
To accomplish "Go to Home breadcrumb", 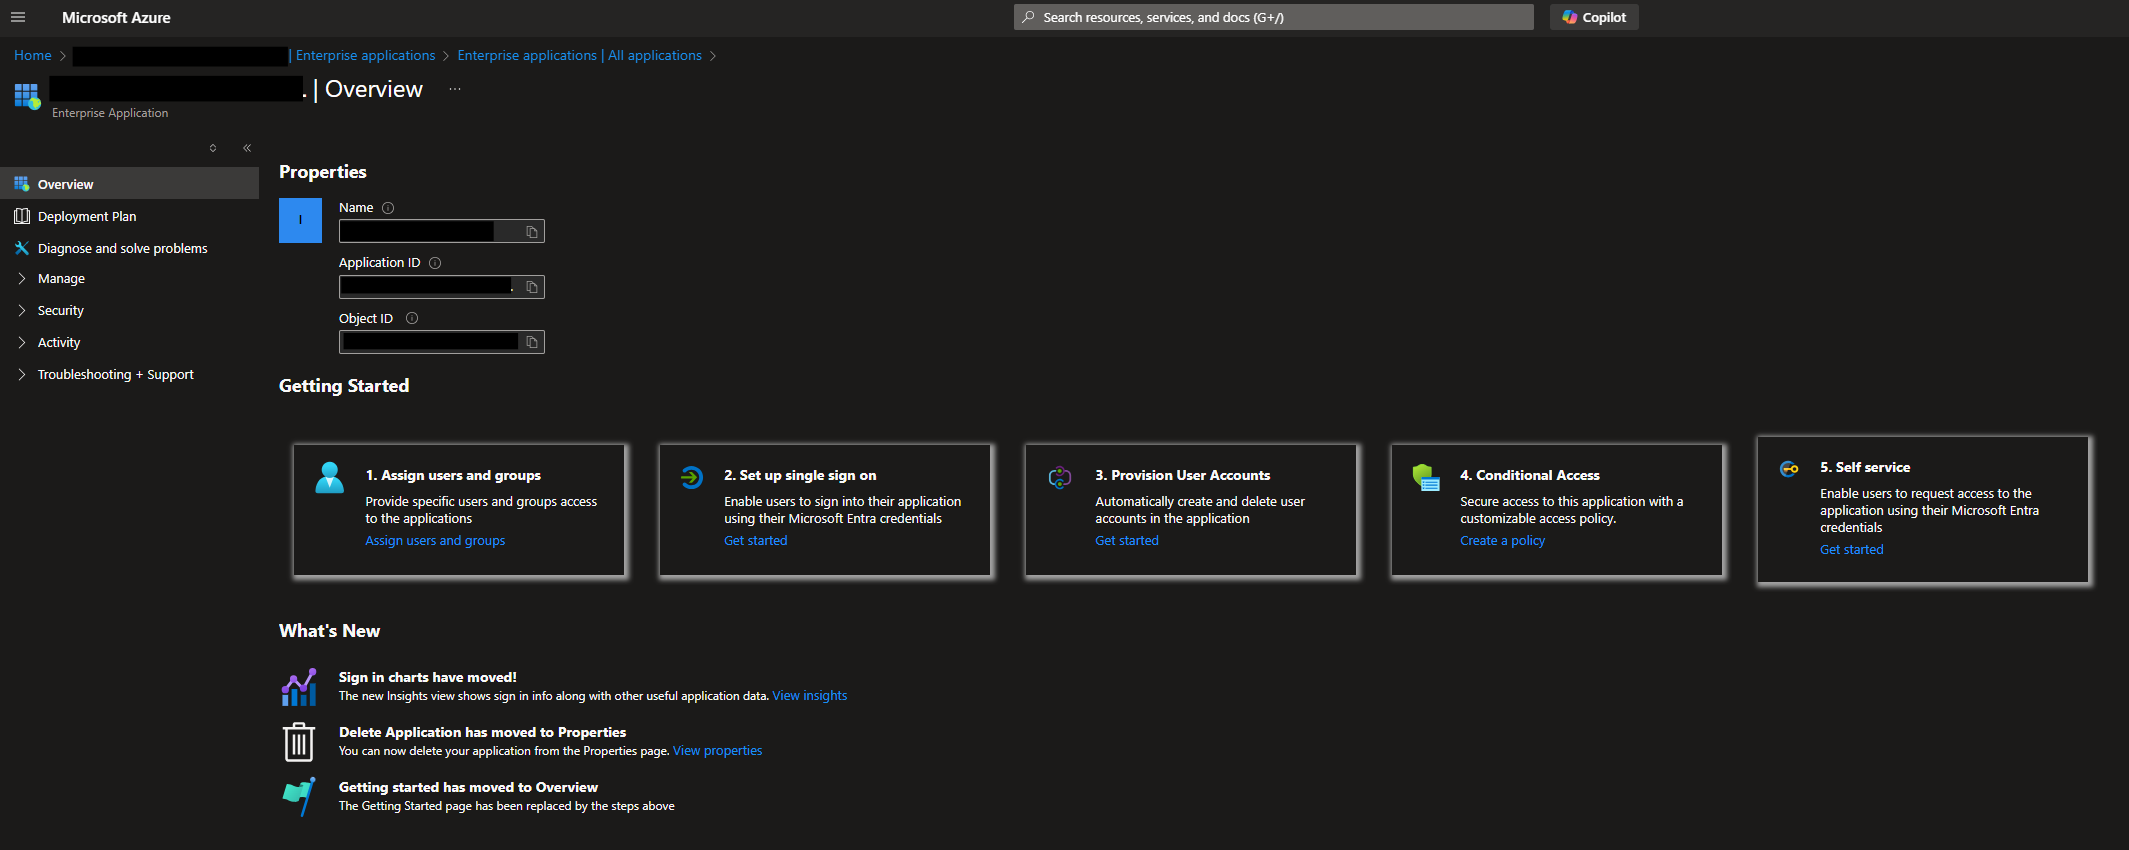I will click(33, 56).
